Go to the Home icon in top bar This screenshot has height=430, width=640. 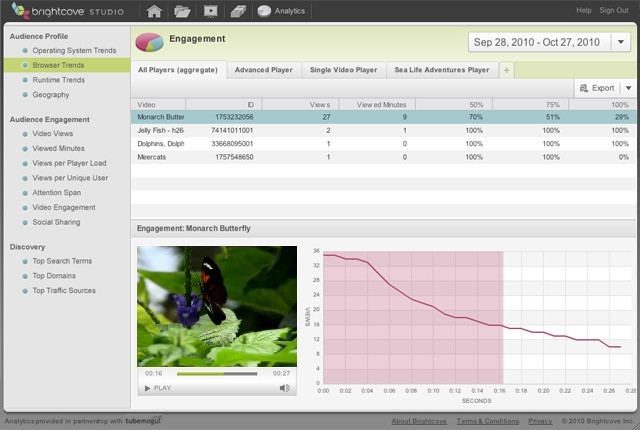(x=154, y=11)
